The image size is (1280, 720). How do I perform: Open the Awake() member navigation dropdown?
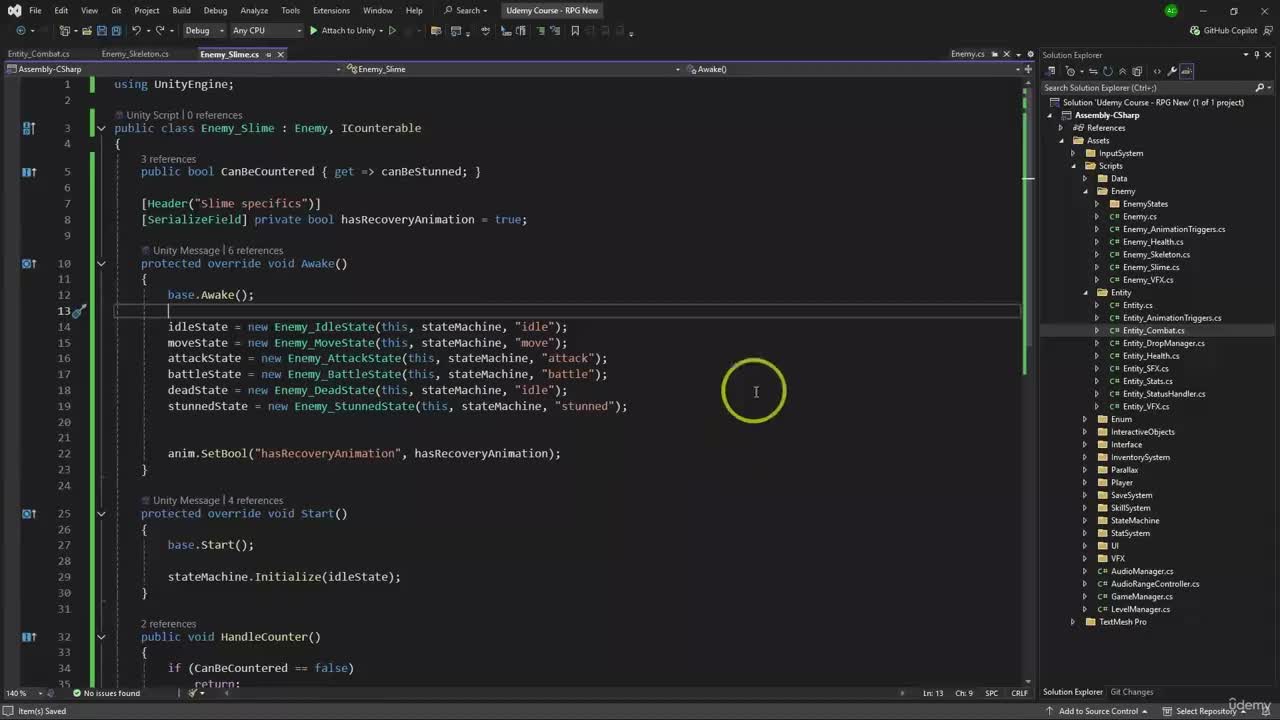tap(853, 69)
